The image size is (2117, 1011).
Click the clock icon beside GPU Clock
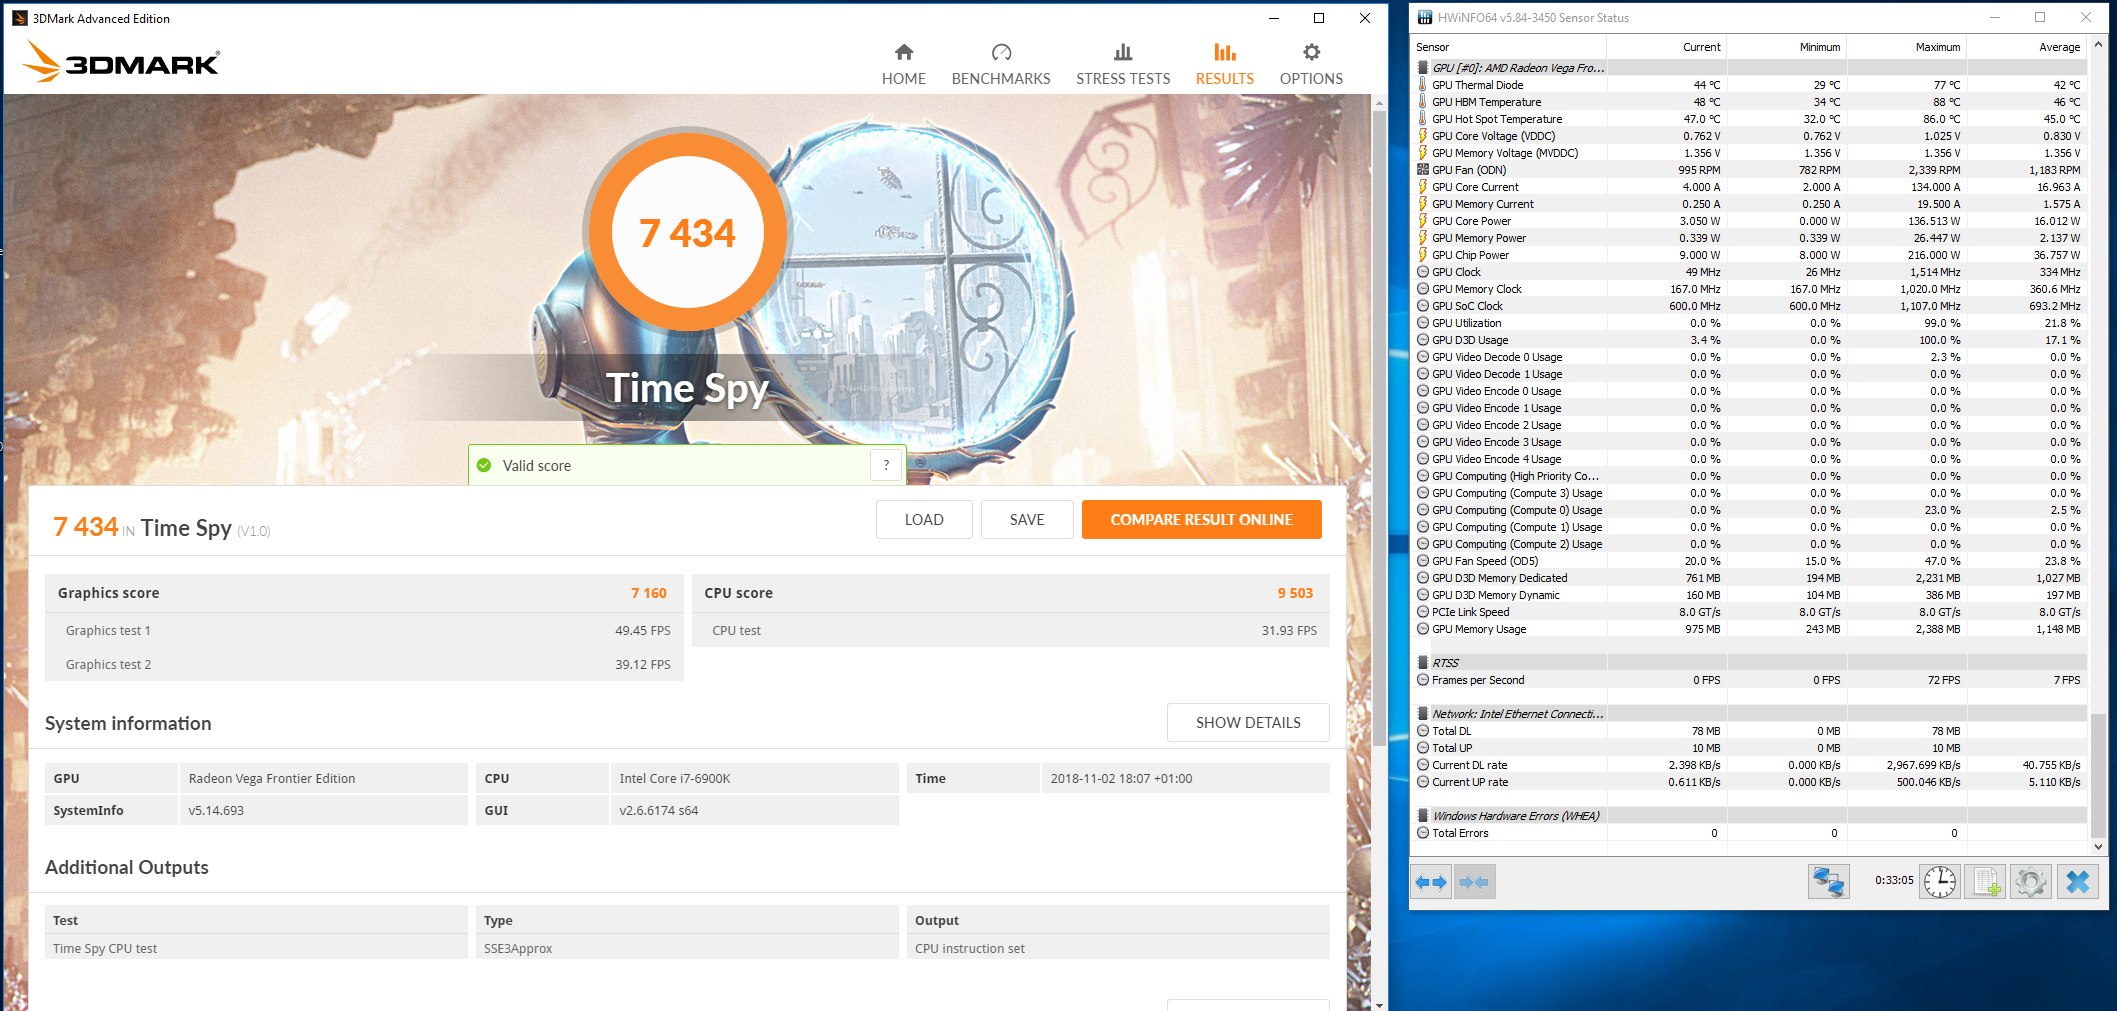[x=1423, y=272]
